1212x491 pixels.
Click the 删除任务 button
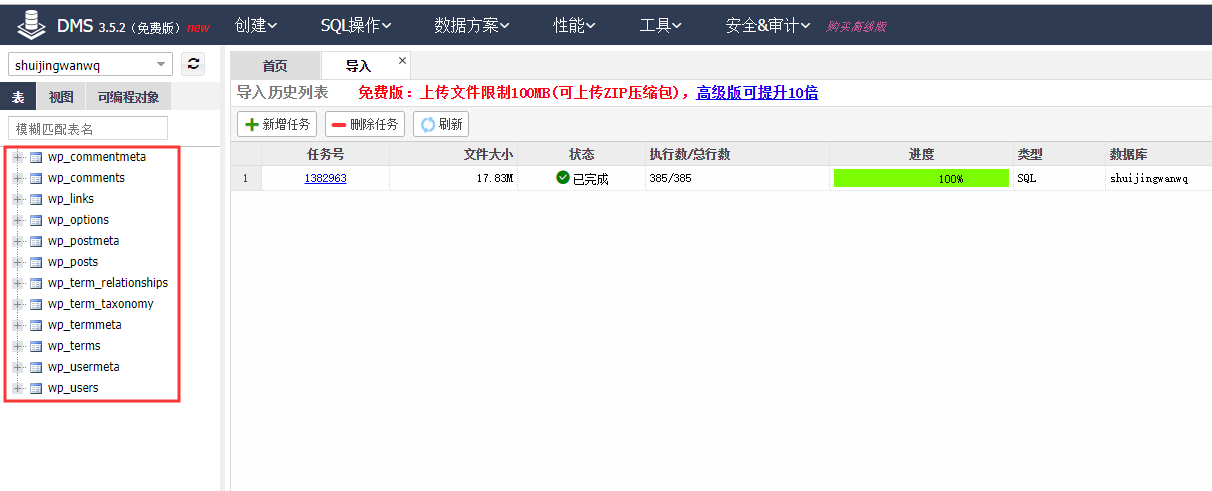[x=365, y=125]
